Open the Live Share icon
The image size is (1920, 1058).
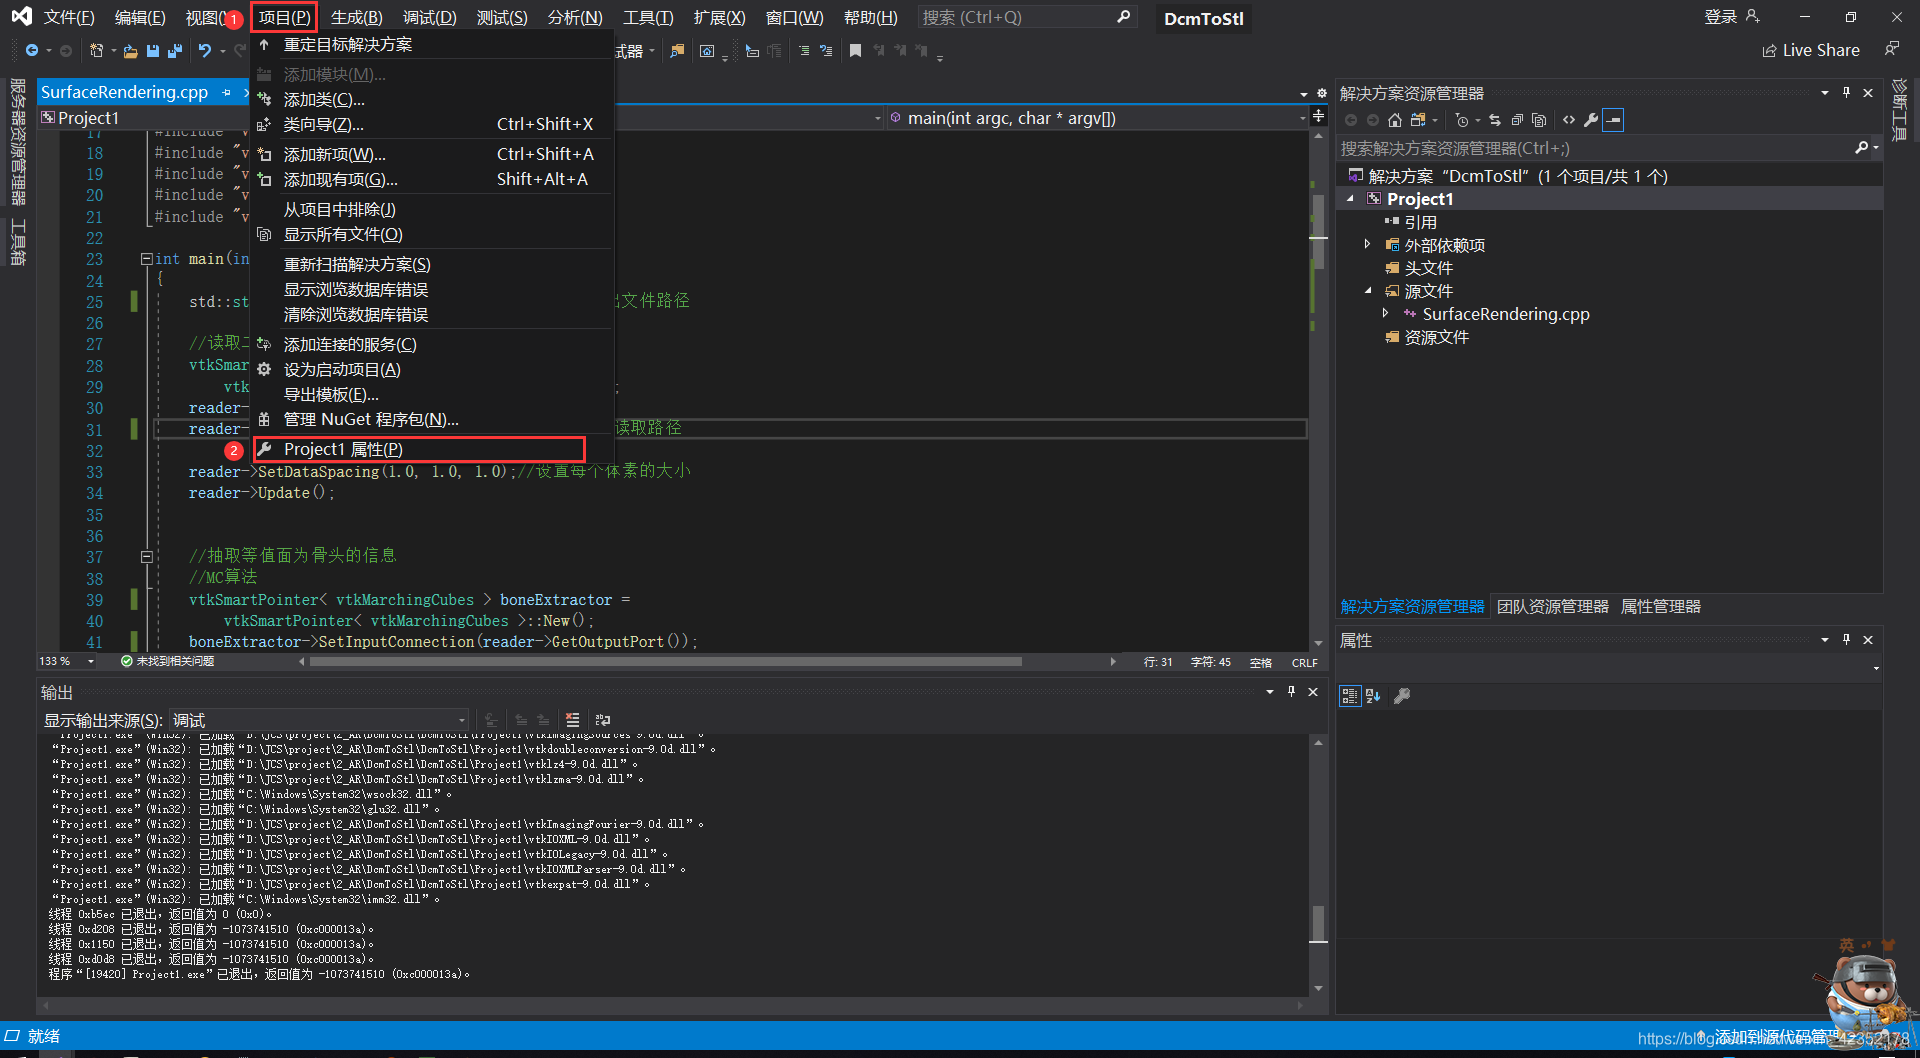1812,49
